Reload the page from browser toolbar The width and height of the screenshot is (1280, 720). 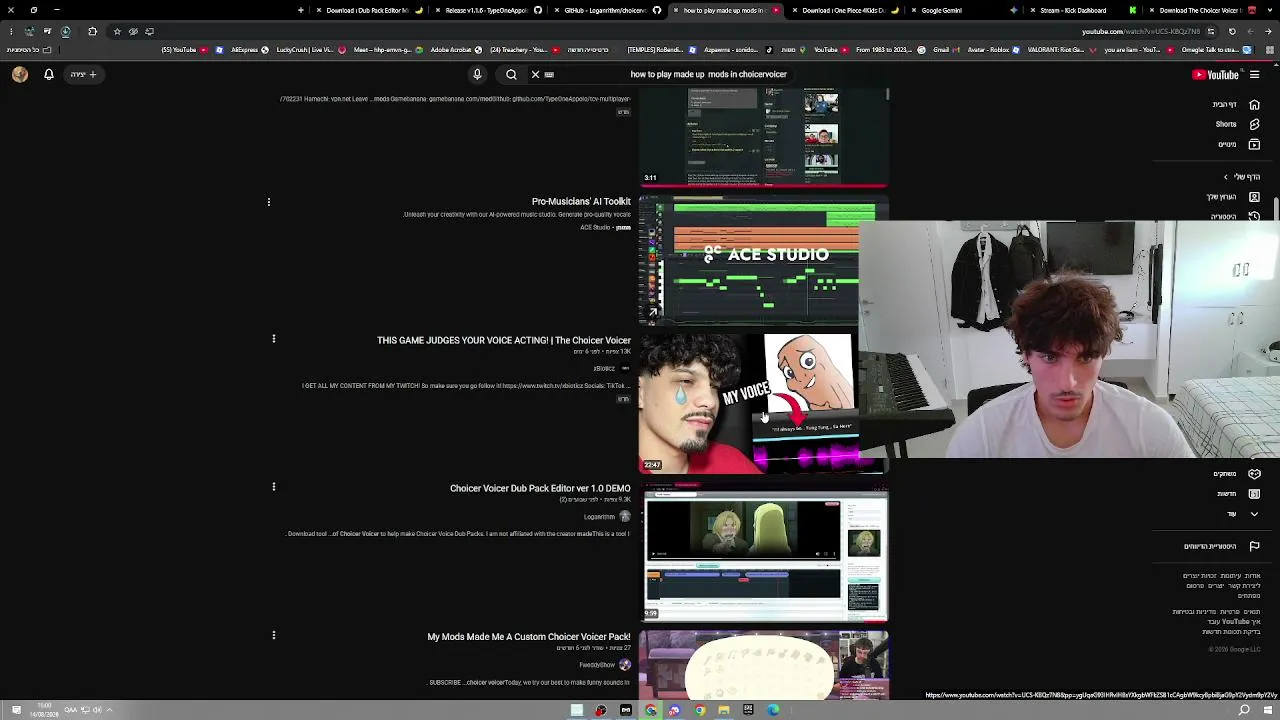1232,31
